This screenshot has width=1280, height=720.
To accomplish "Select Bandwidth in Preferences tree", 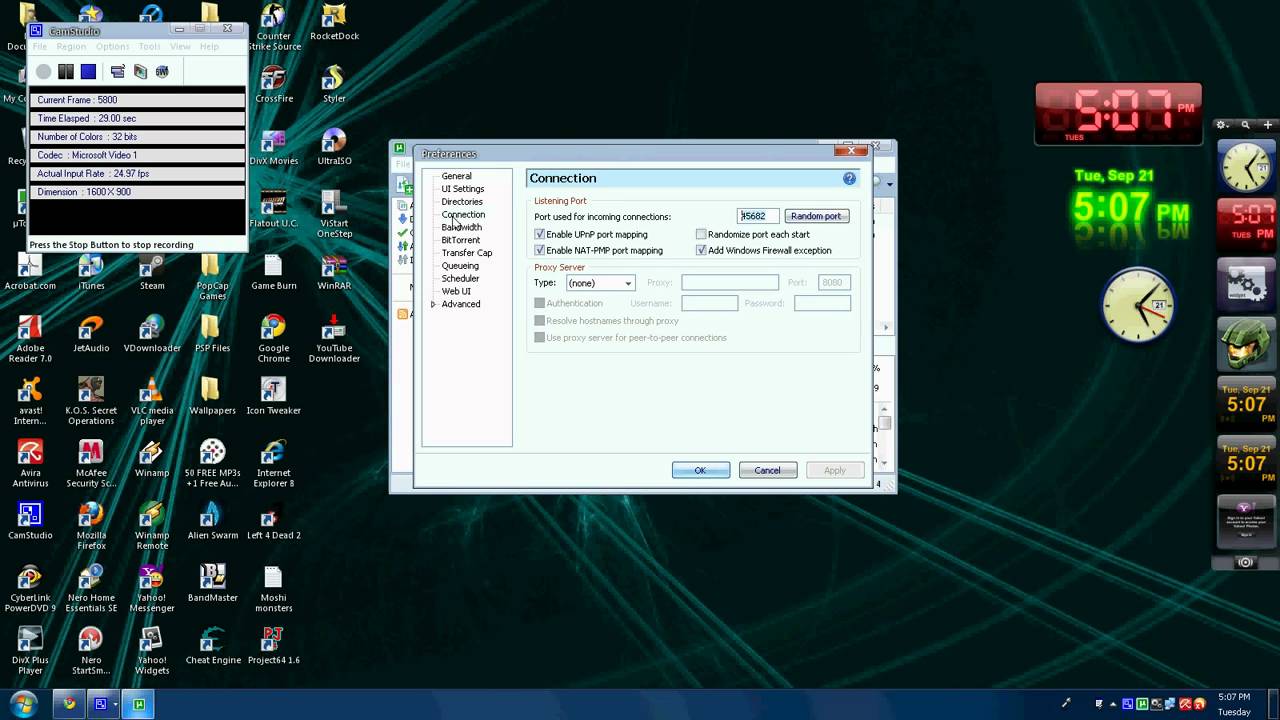I will [461, 227].
